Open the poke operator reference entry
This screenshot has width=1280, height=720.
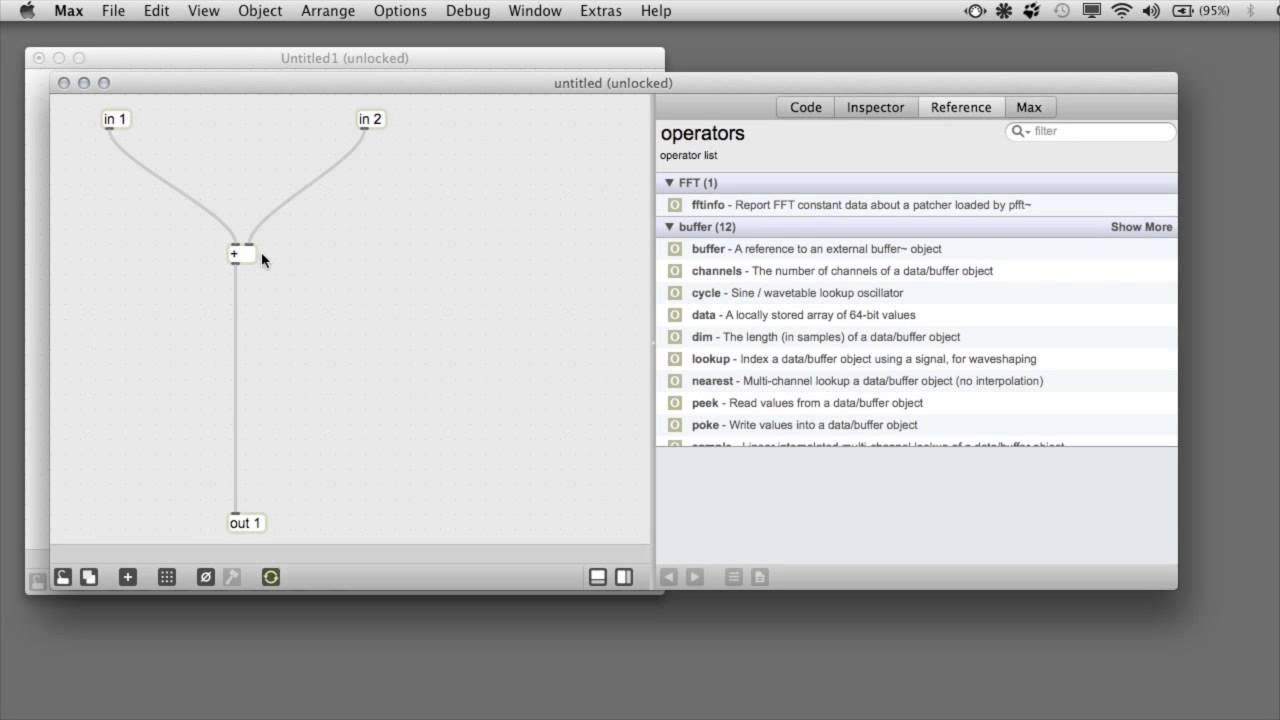(916, 425)
